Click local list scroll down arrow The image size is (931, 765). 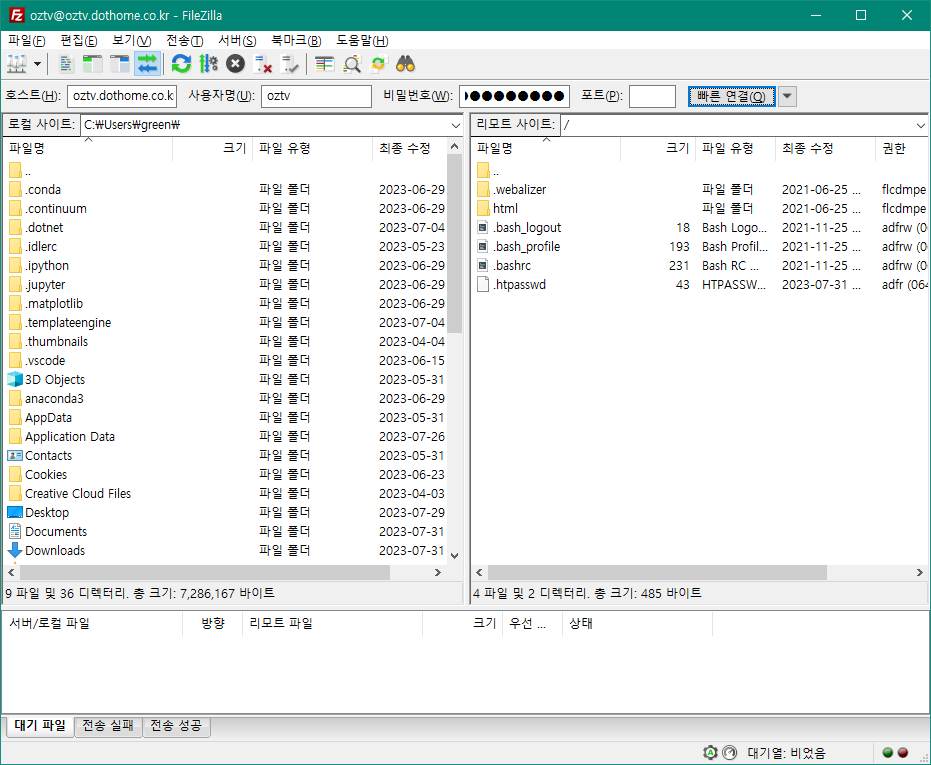click(x=454, y=556)
